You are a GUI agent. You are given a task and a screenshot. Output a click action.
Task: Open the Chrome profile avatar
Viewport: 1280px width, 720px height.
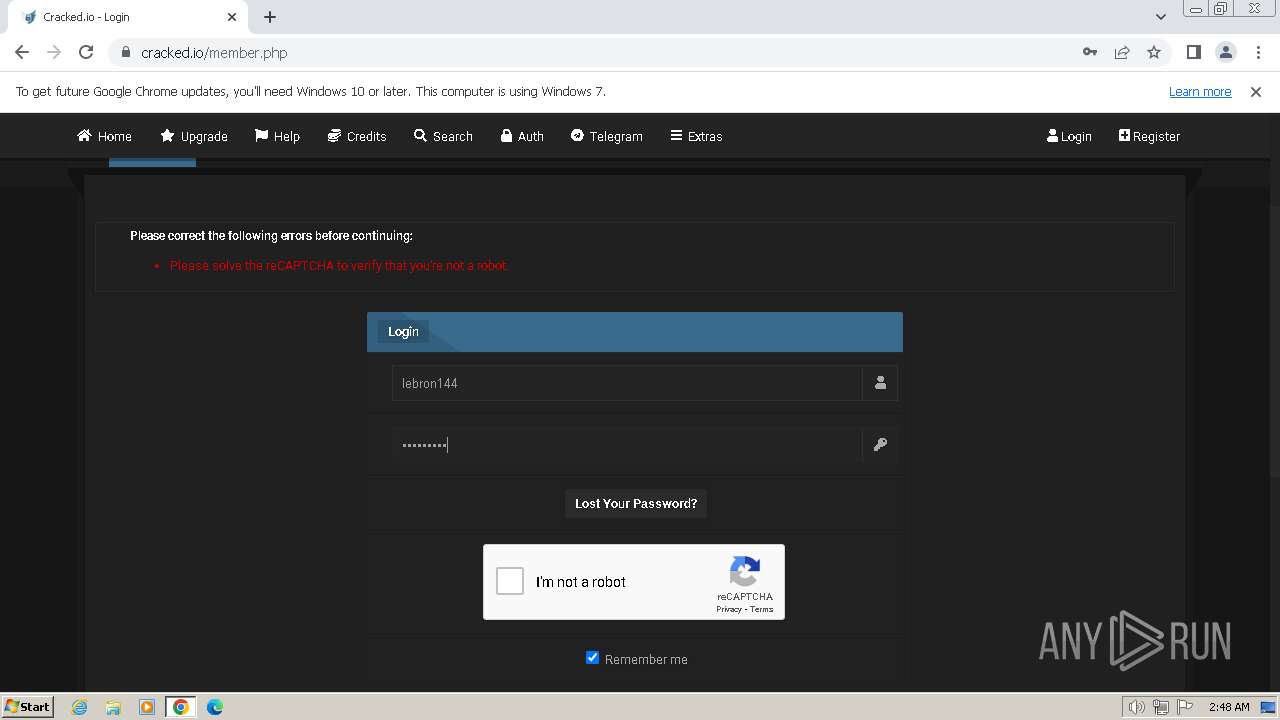click(1226, 52)
